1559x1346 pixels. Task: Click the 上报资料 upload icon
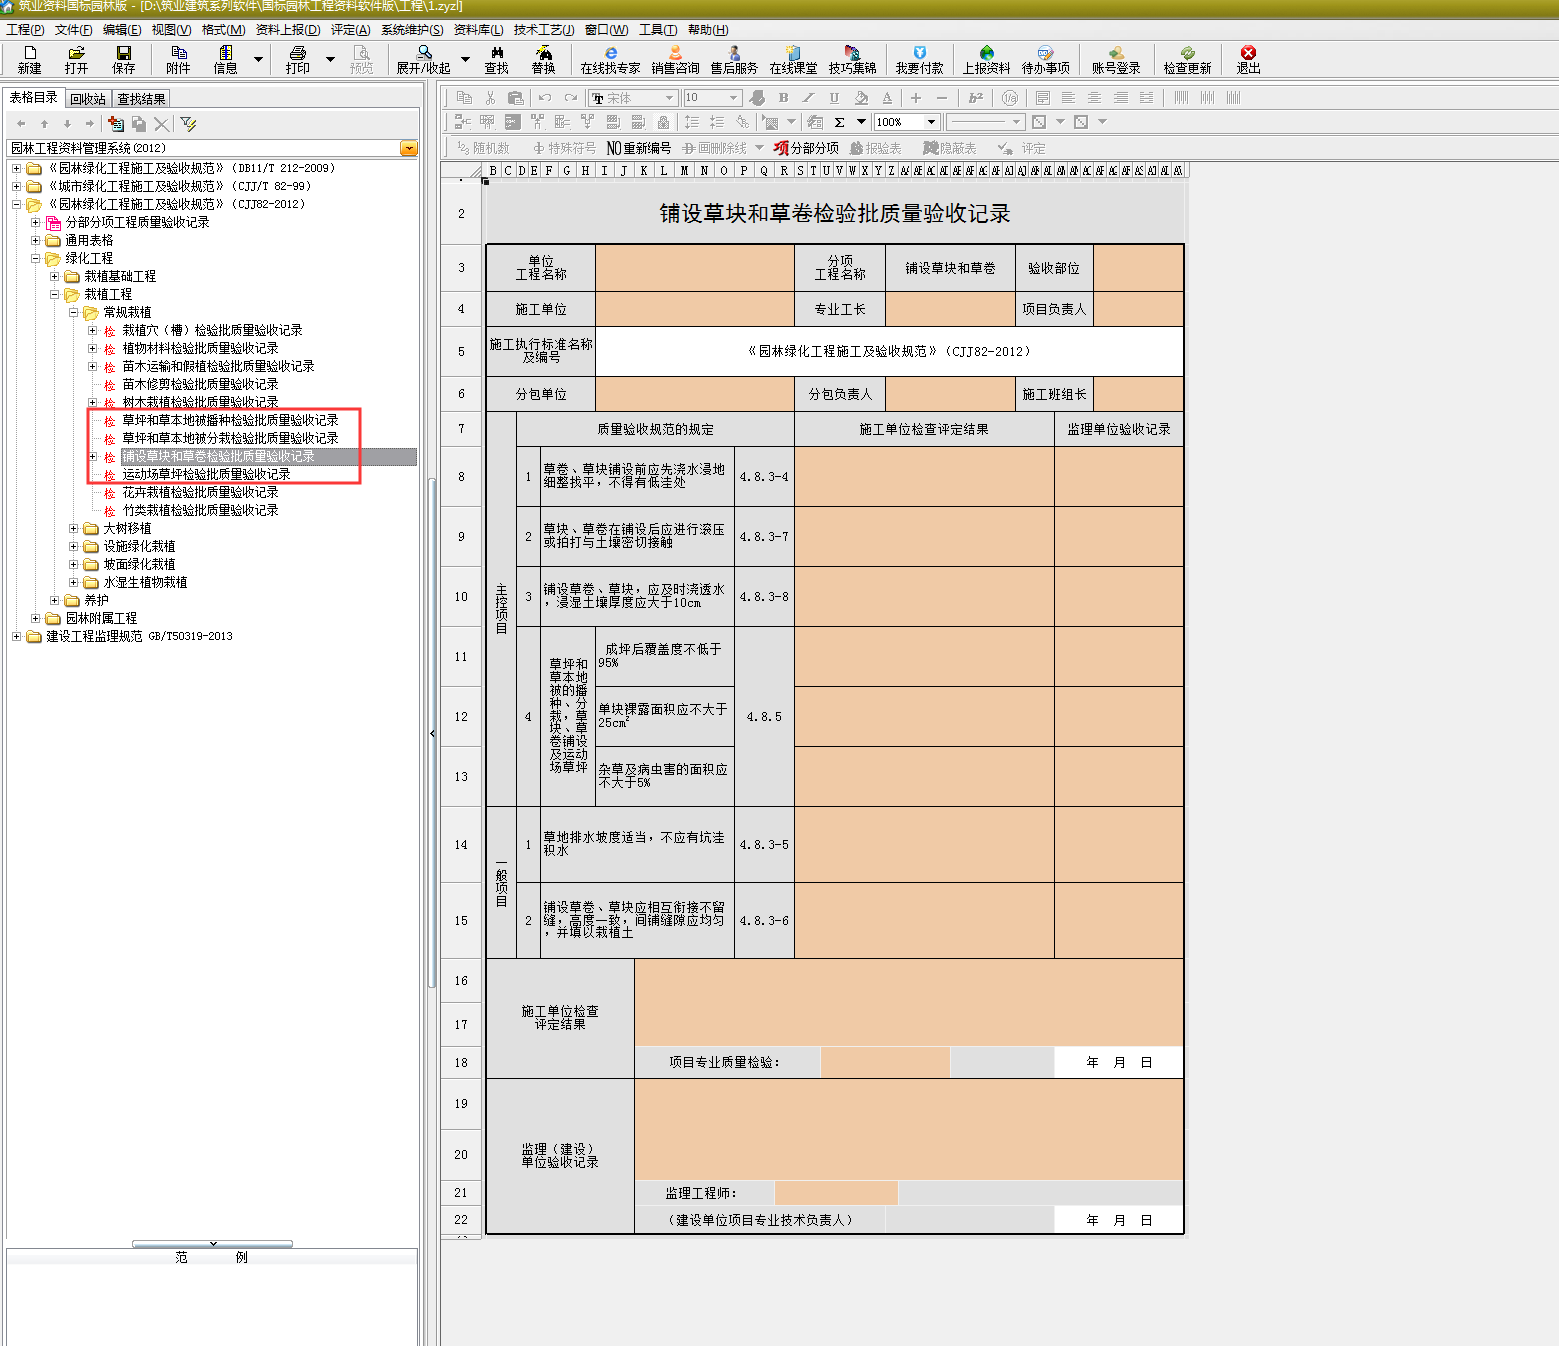point(986,60)
